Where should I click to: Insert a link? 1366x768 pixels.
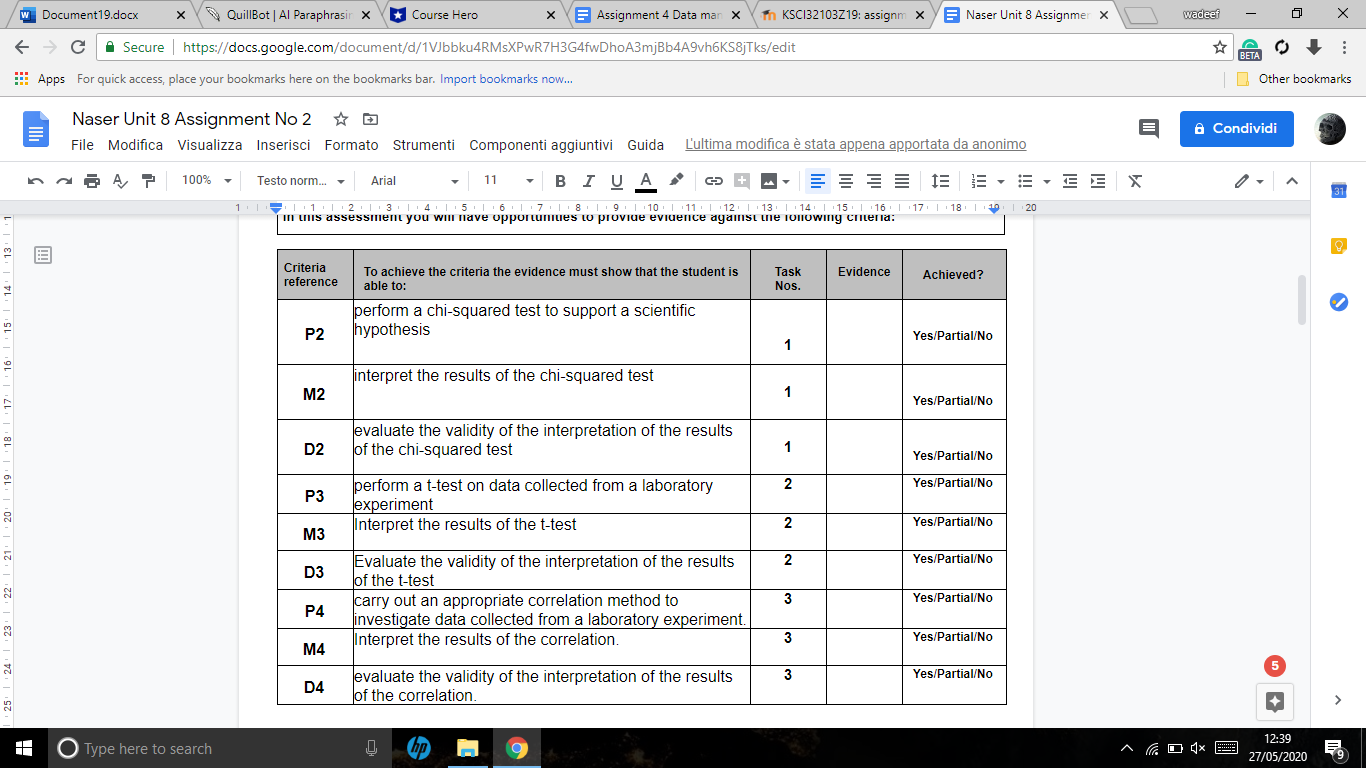[x=712, y=181]
